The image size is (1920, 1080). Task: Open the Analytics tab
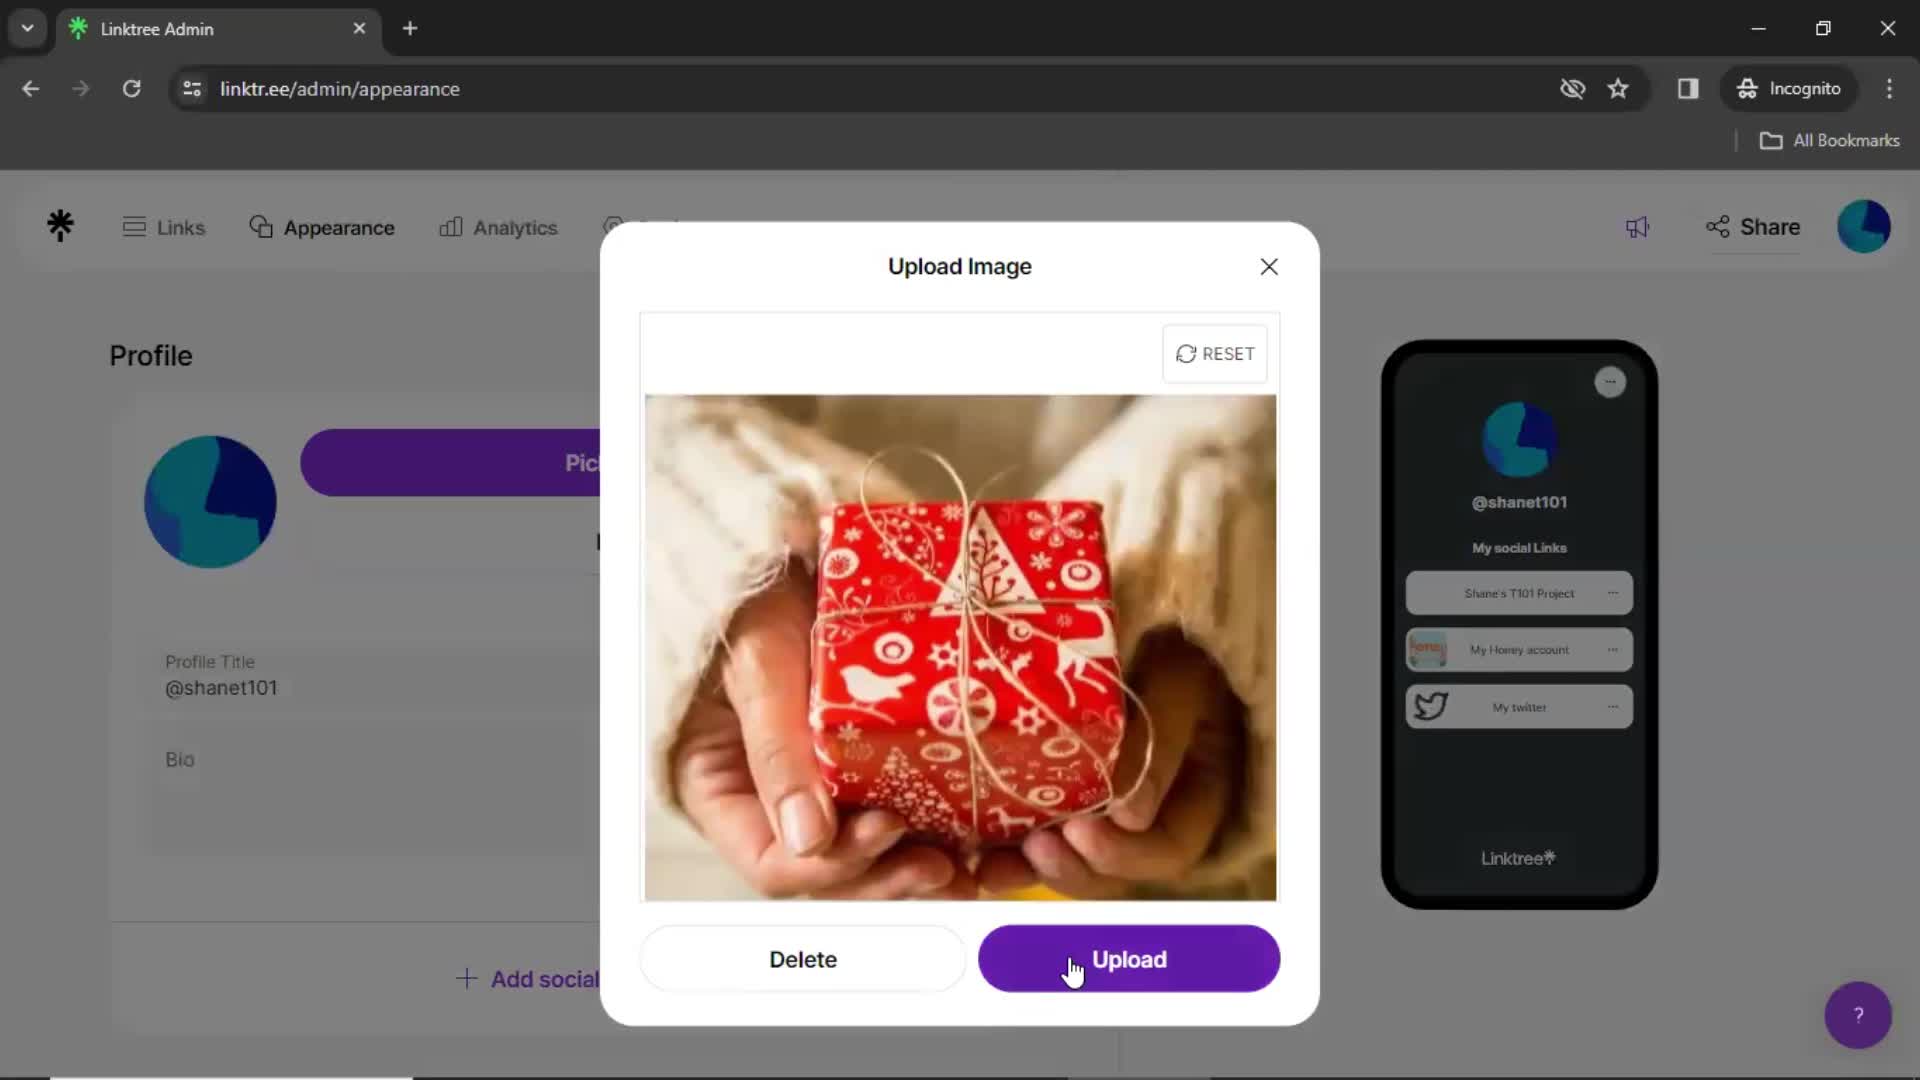(501, 227)
